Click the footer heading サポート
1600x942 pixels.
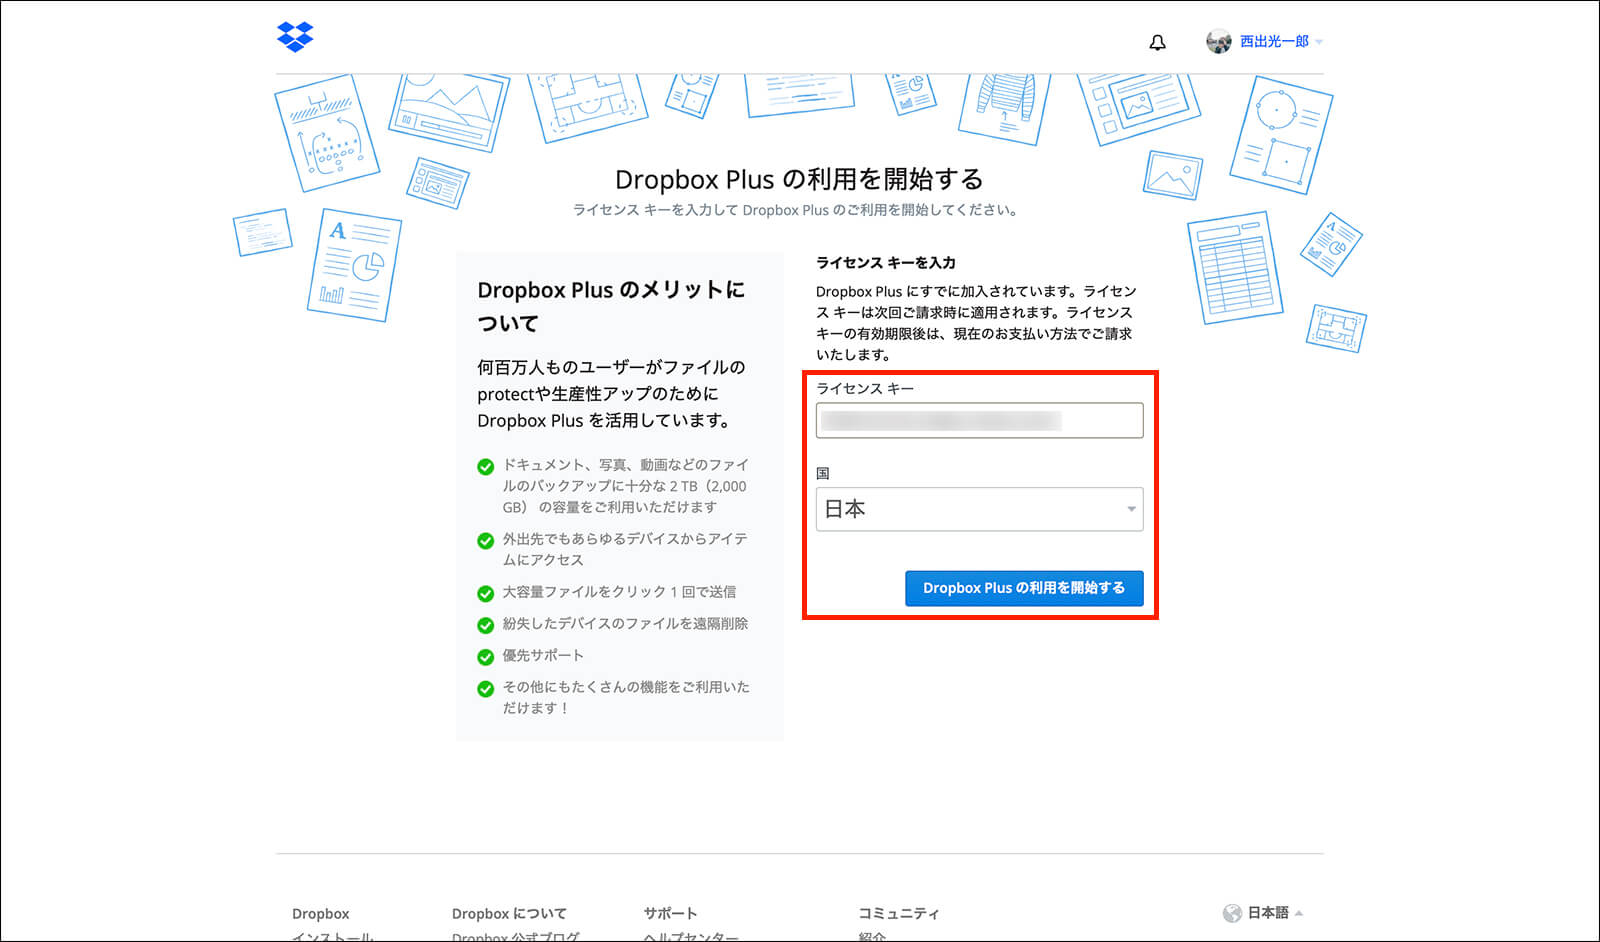click(x=670, y=914)
